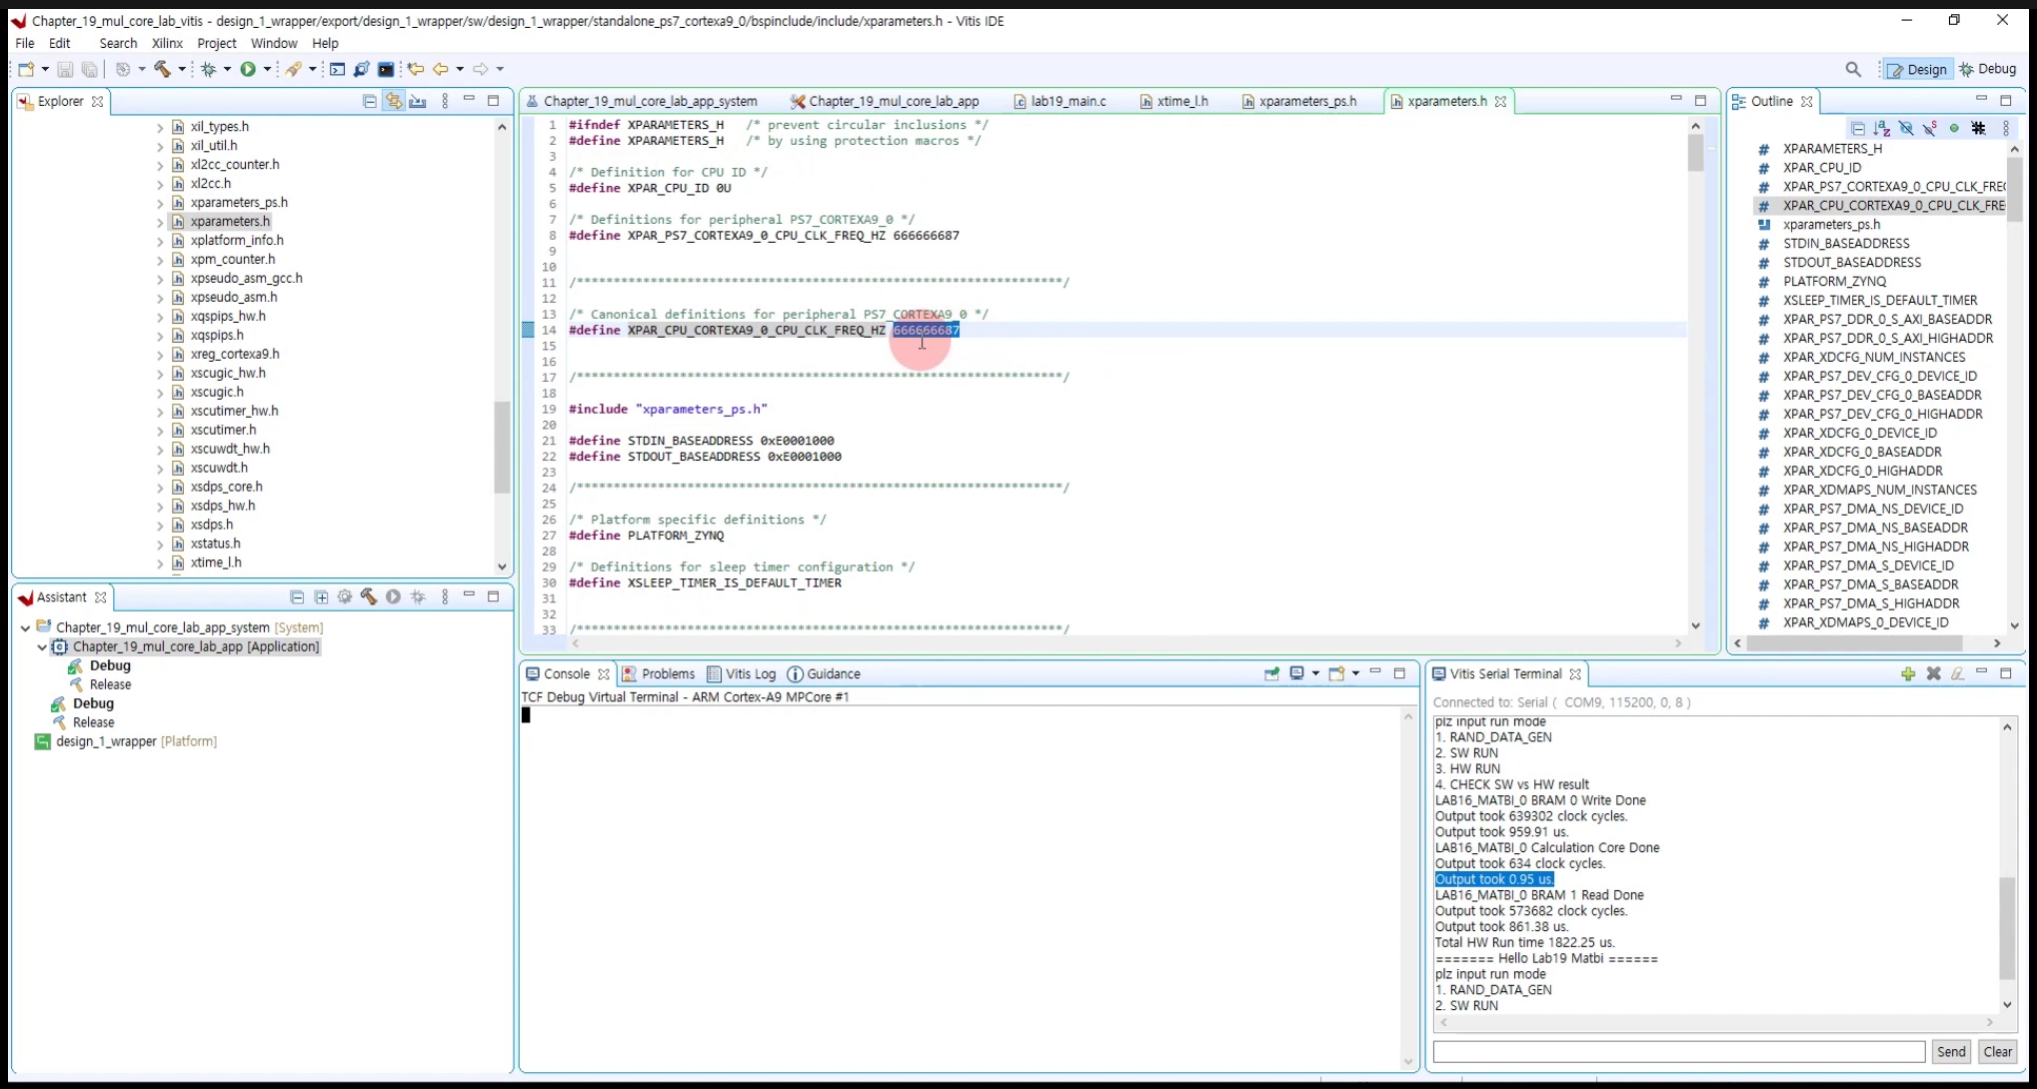Click the bug Debug launch icon

[208, 69]
